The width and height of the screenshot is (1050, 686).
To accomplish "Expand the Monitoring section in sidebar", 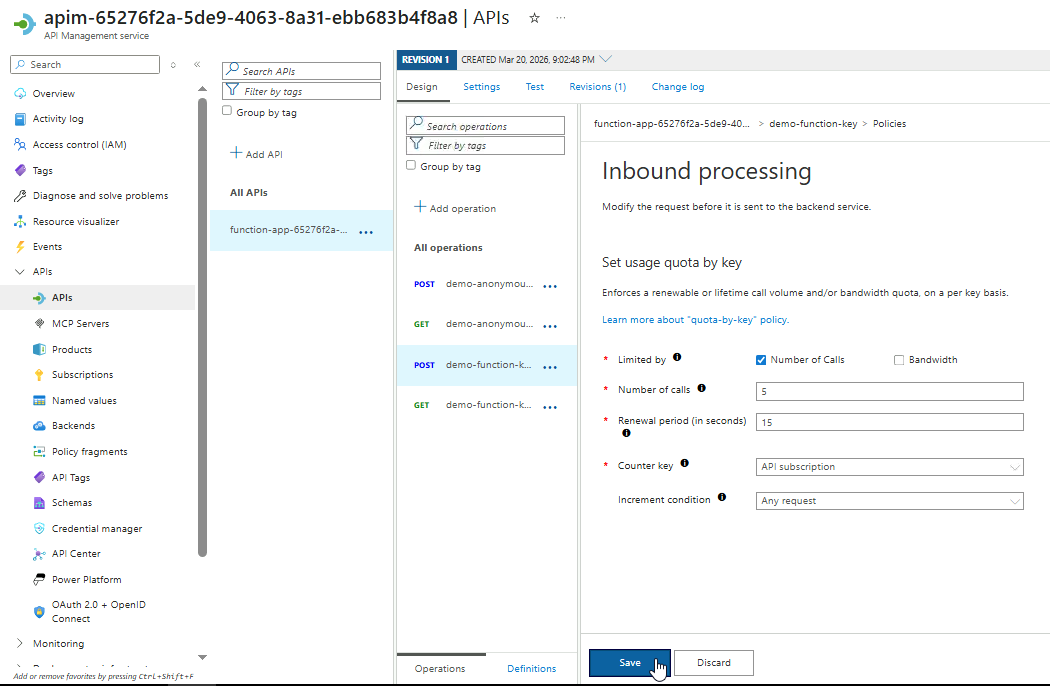I will pos(20,644).
